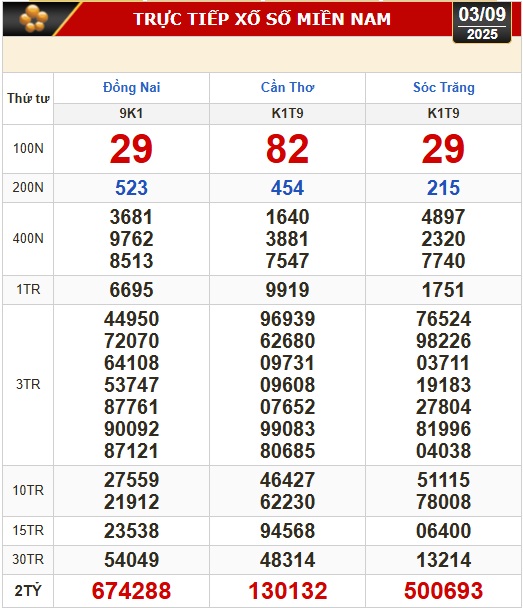Image resolution: width=523 pixels, height=608 pixels.
Task: Select the Thứ tư day label
Action: point(28,98)
